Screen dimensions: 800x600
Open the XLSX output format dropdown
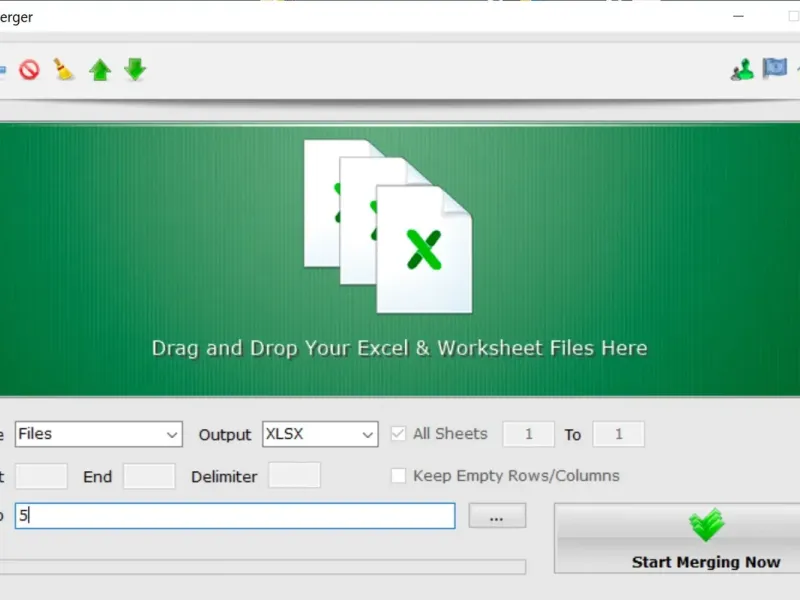pos(320,434)
